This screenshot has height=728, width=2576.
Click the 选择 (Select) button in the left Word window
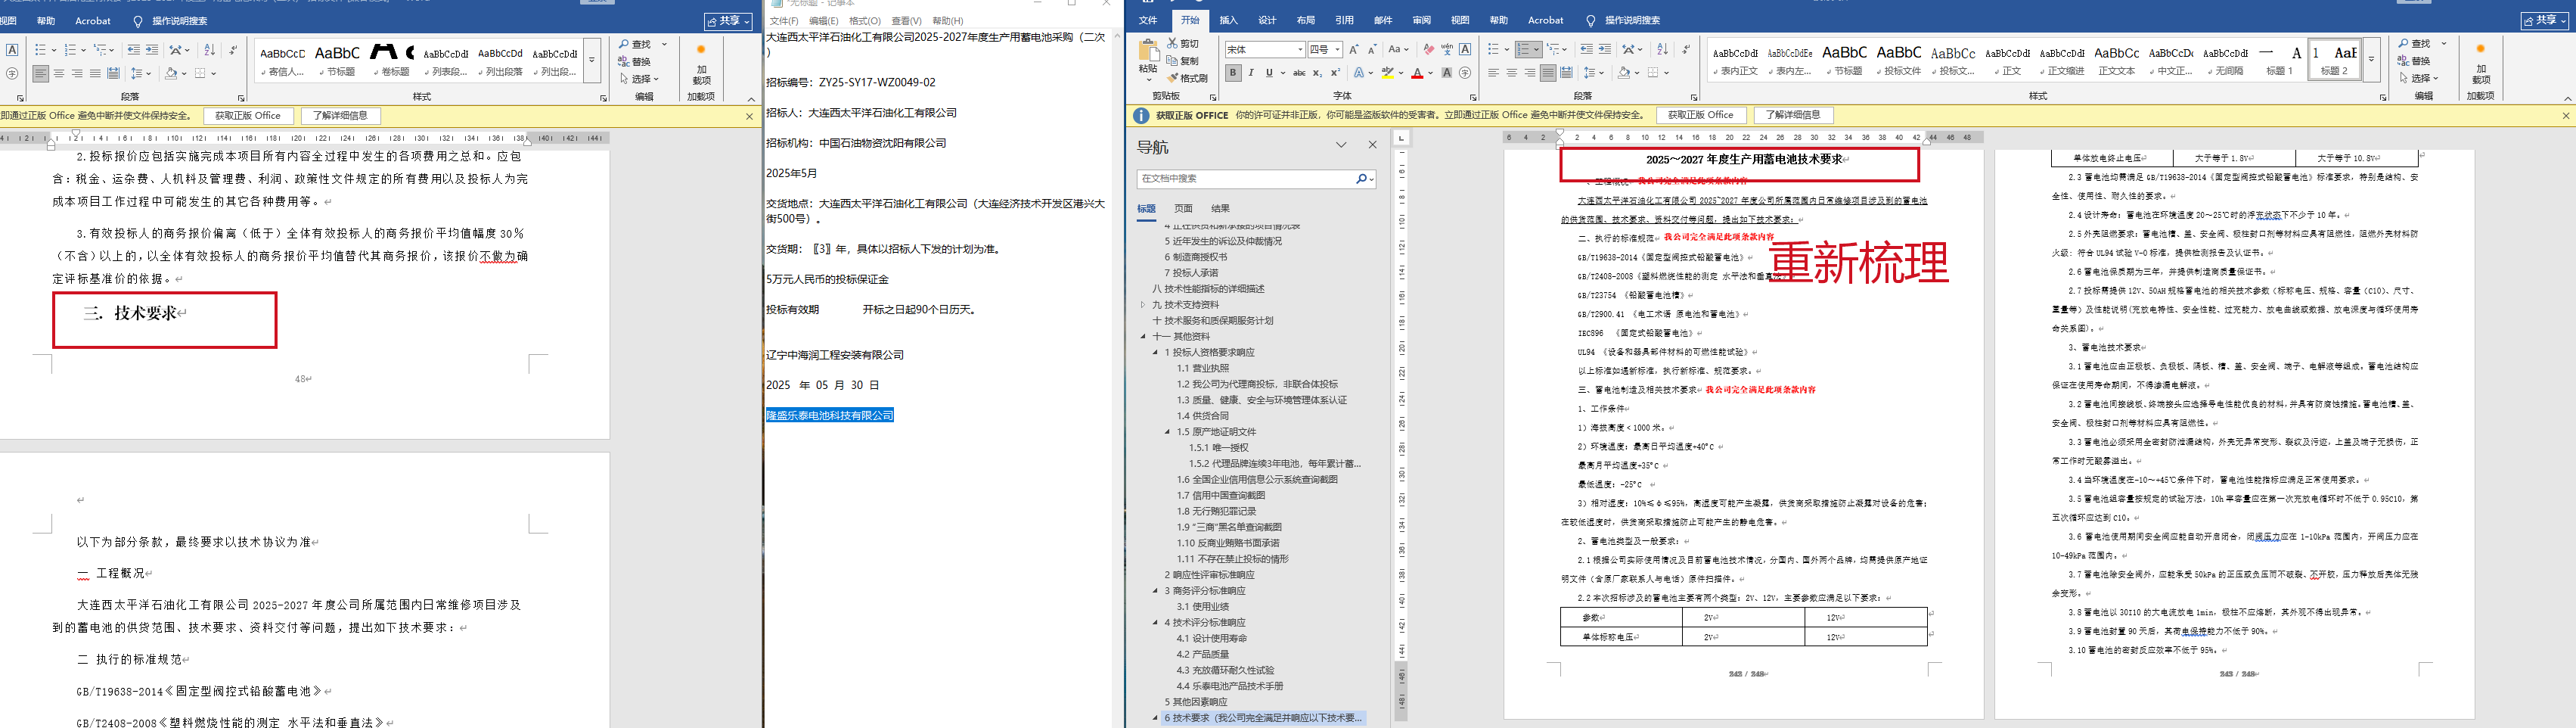coord(640,79)
